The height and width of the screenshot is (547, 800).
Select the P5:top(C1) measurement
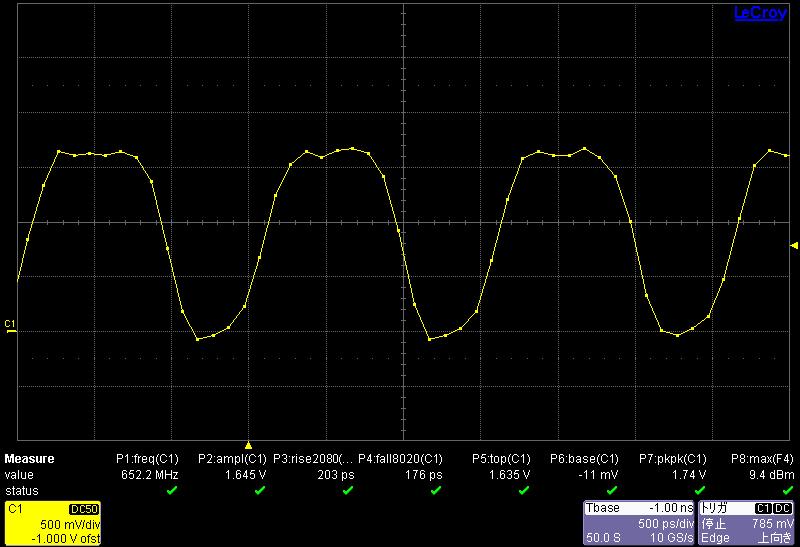[501, 459]
